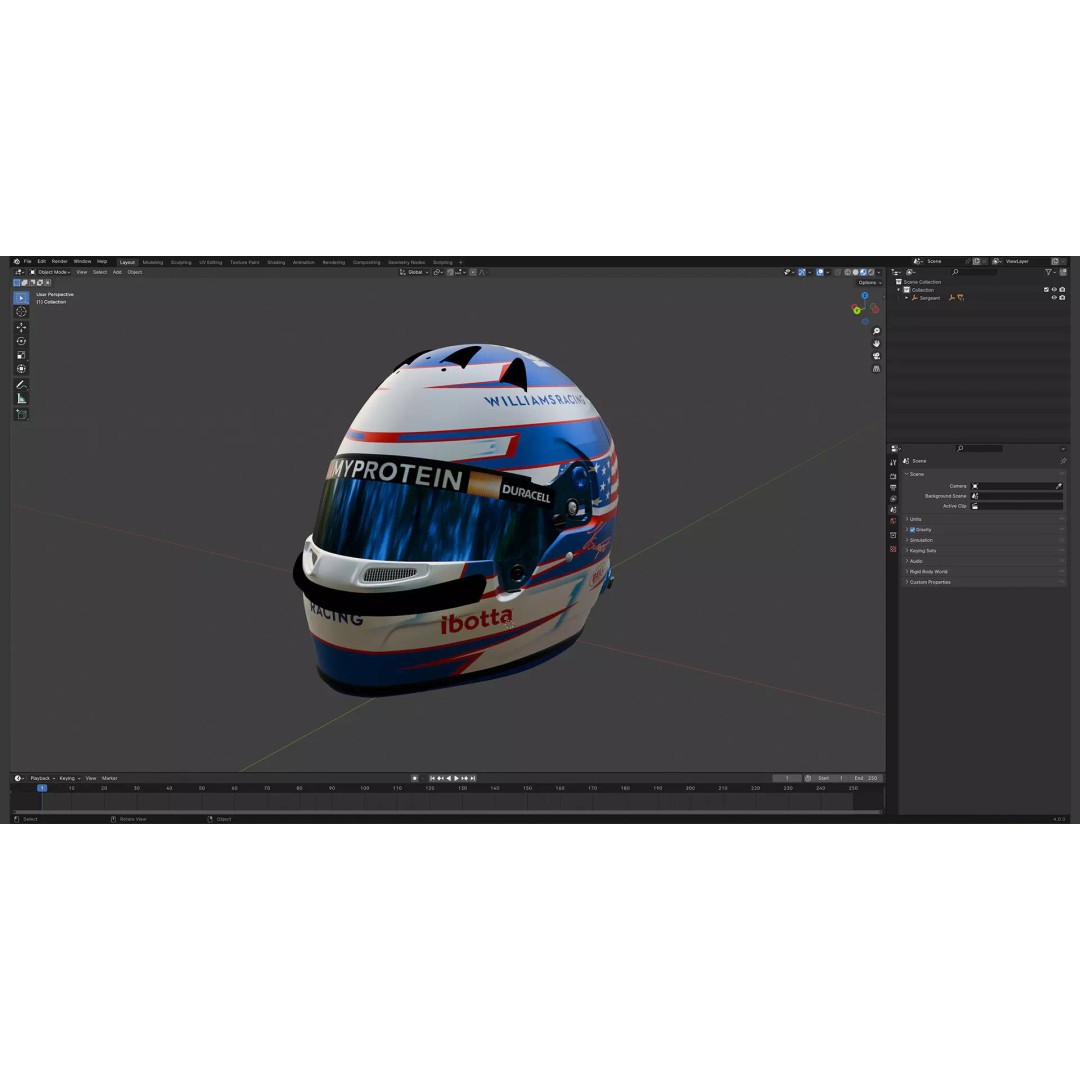Enable the Gravity checkbox in Scene properties
This screenshot has height=1080, width=1080.
pos(912,530)
